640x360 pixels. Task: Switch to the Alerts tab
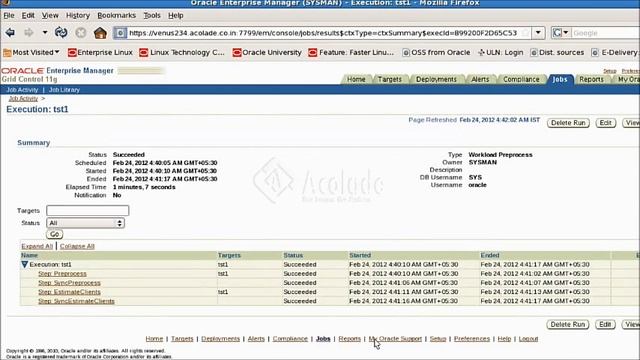[480, 79]
